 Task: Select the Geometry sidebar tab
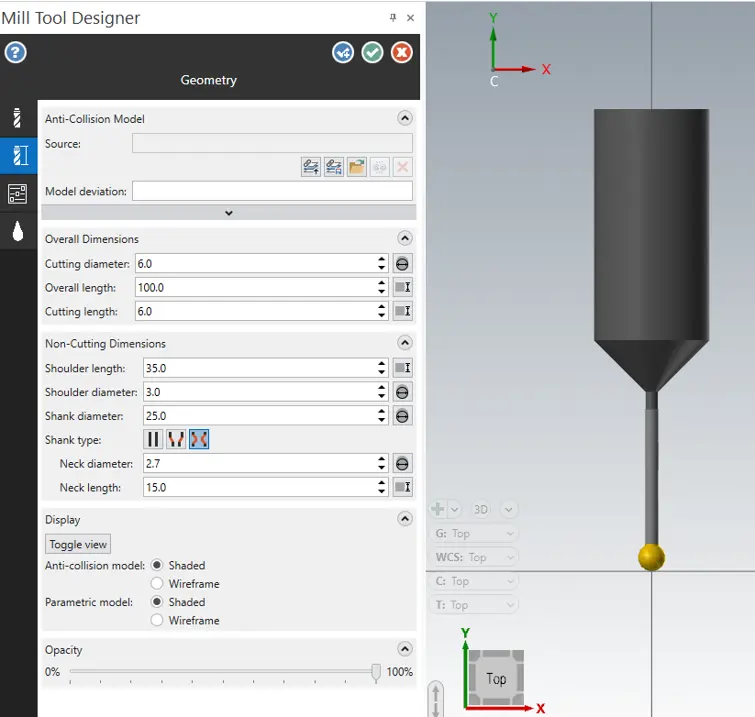(18, 156)
